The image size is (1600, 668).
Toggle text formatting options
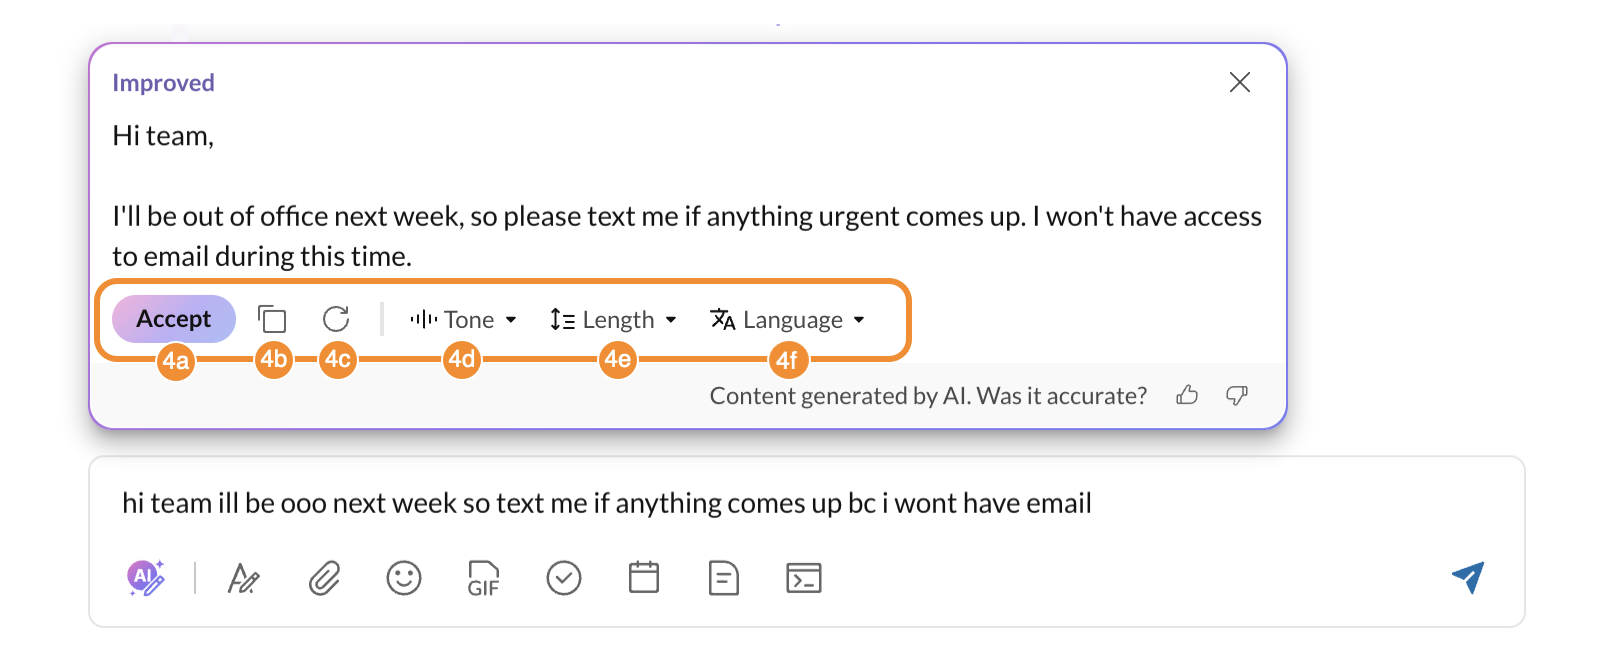click(243, 578)
